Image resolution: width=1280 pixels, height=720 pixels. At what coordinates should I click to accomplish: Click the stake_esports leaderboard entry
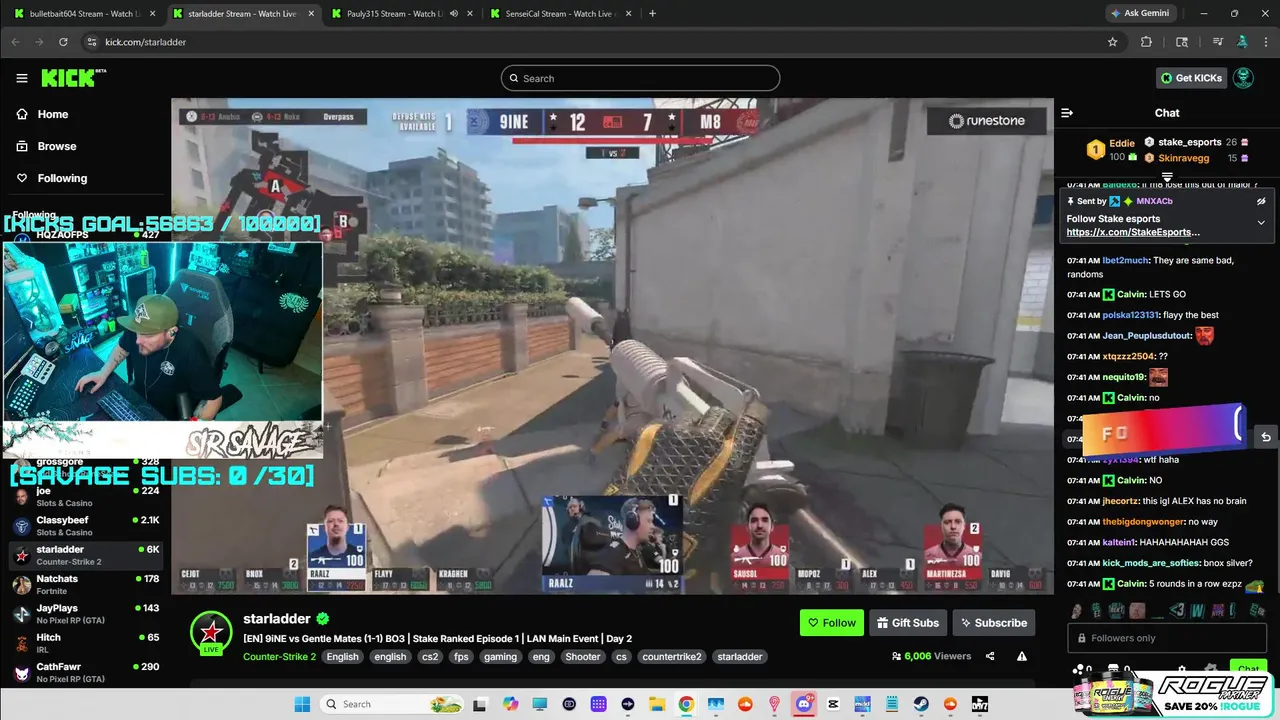pyautogui.click(x=1196, y=142)
